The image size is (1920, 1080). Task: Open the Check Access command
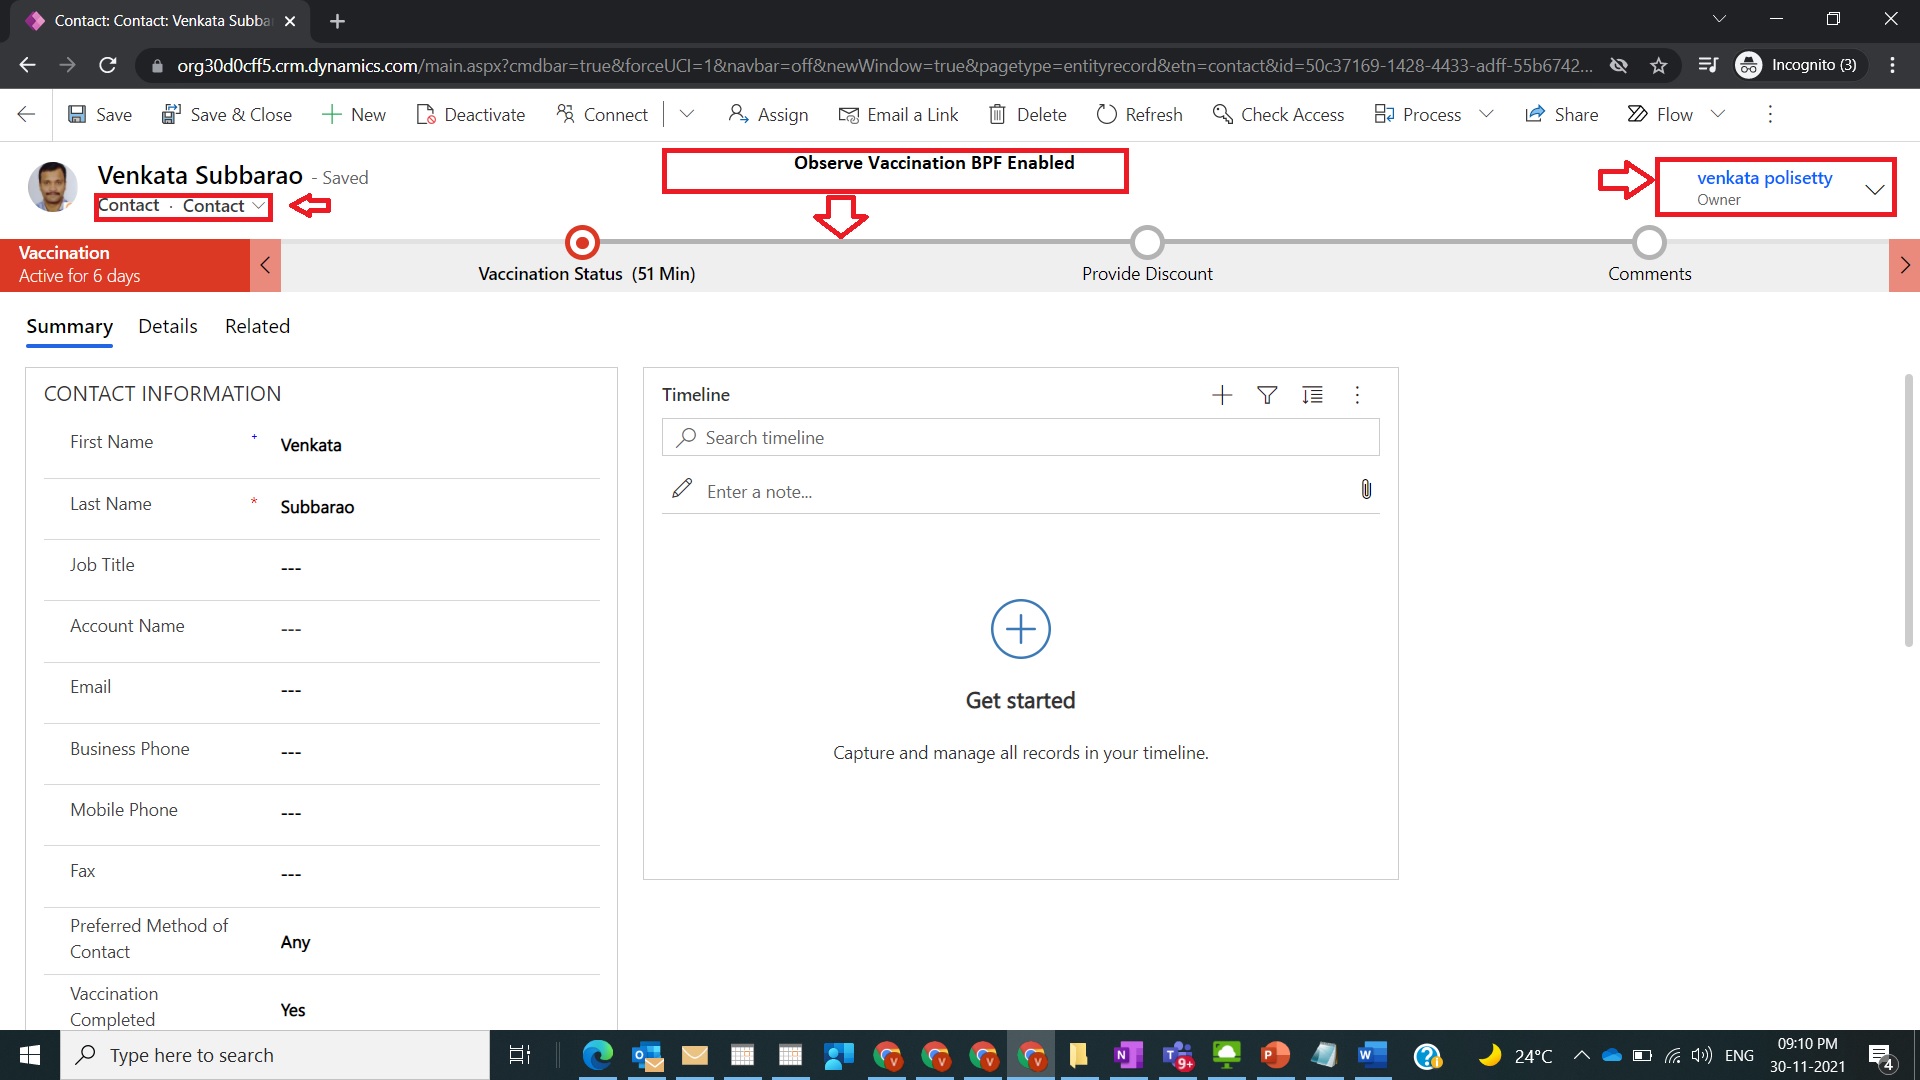pos(1278,114)
